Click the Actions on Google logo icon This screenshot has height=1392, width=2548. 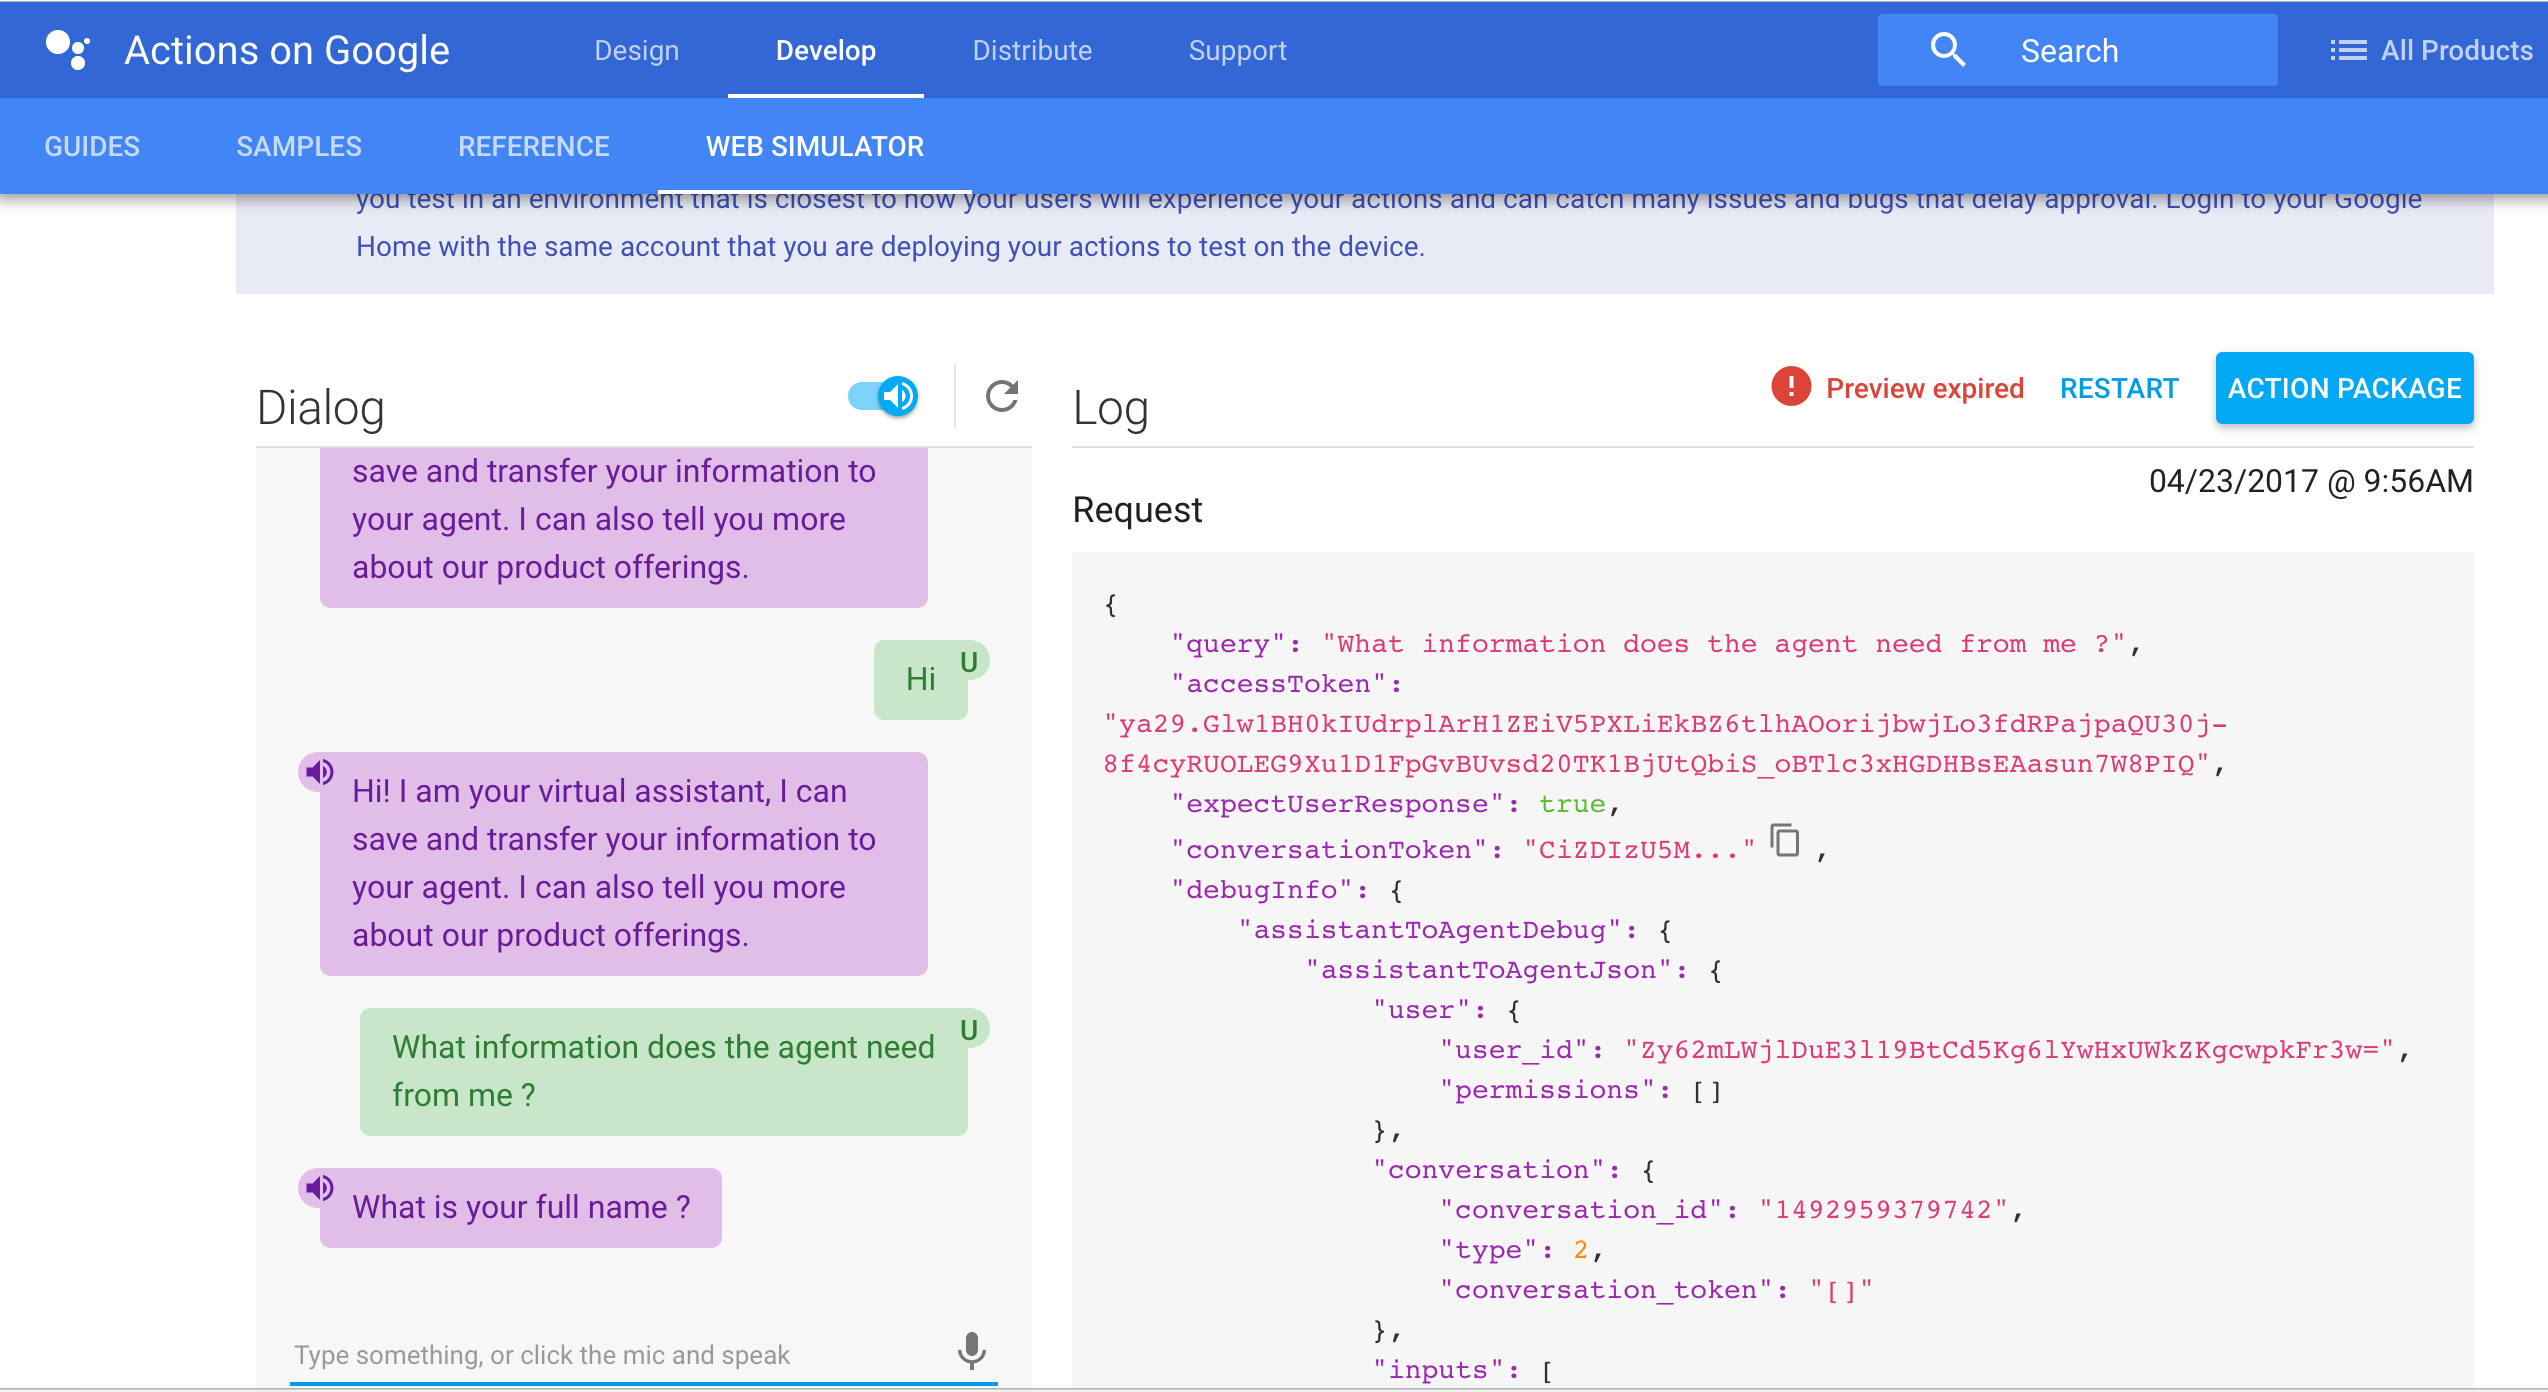[68, 50]
